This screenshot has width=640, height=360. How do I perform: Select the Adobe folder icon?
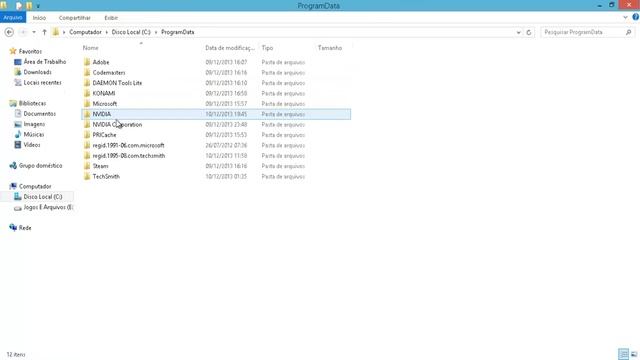[87, 62]
